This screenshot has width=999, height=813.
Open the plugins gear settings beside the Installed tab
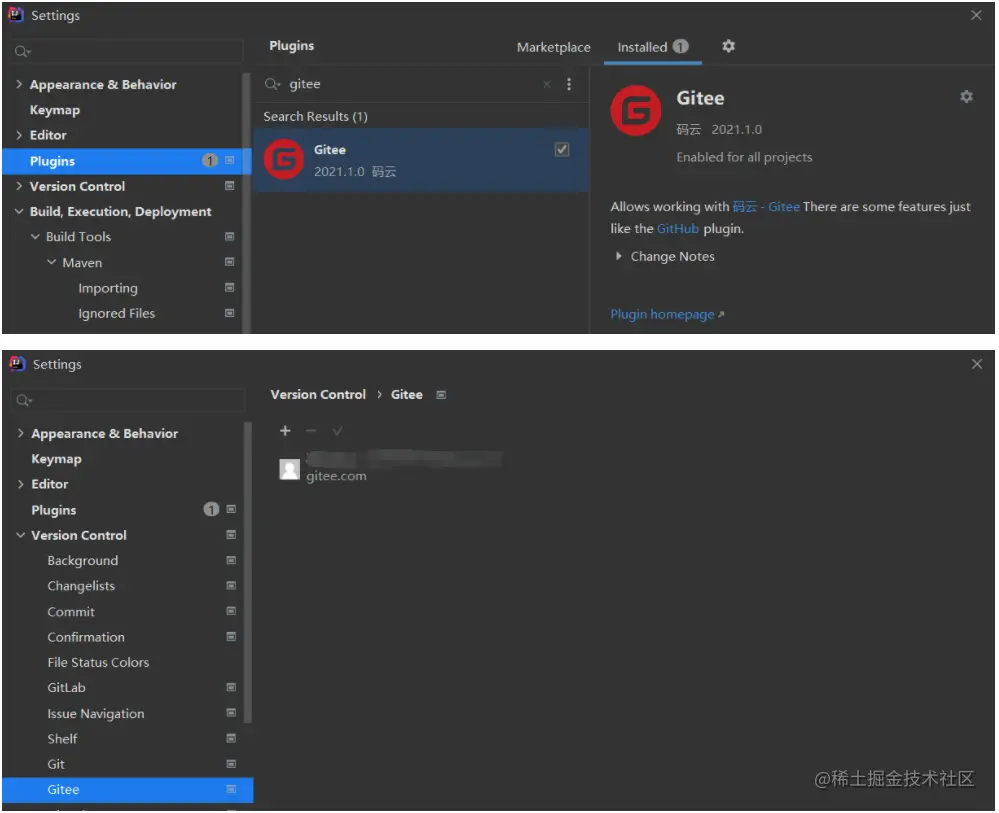(728, 46)
